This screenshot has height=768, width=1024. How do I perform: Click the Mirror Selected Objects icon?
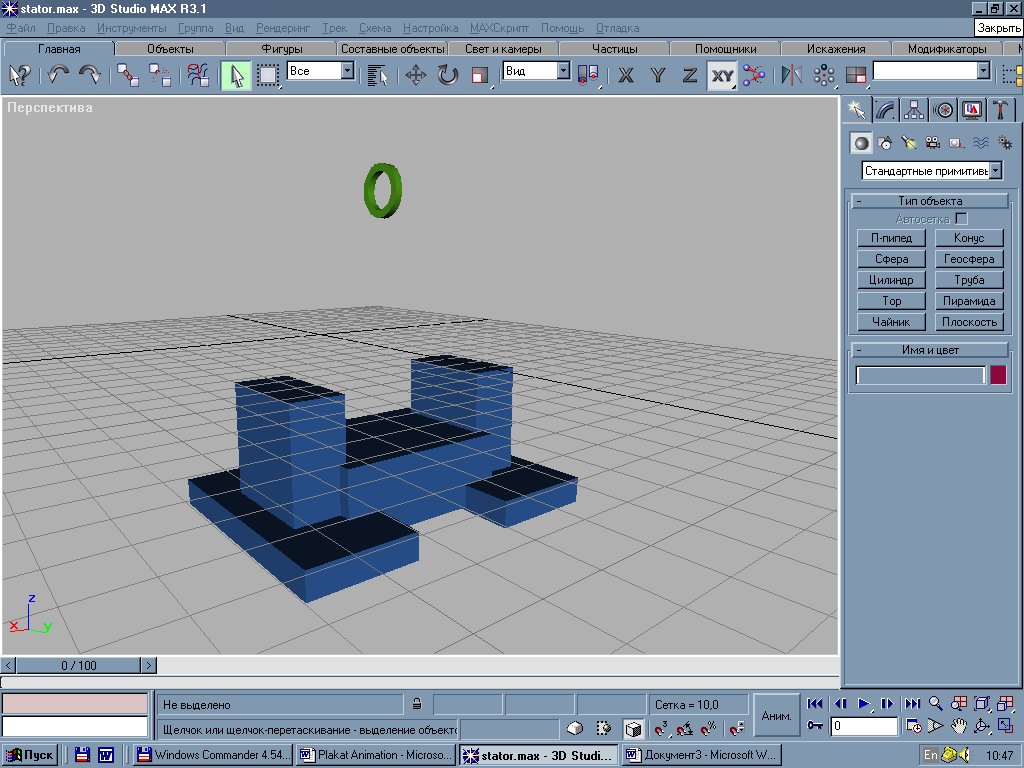click(x=792, y=74)
